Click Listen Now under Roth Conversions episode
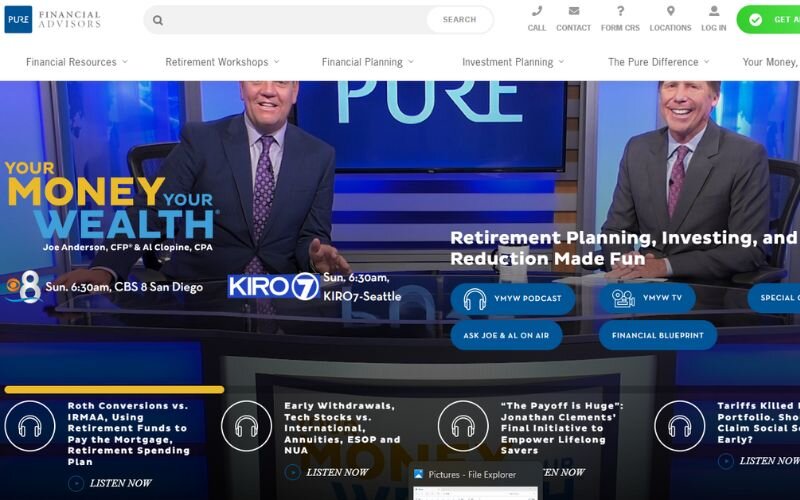This screenshot has width=800, height=500. coord(120,483)
